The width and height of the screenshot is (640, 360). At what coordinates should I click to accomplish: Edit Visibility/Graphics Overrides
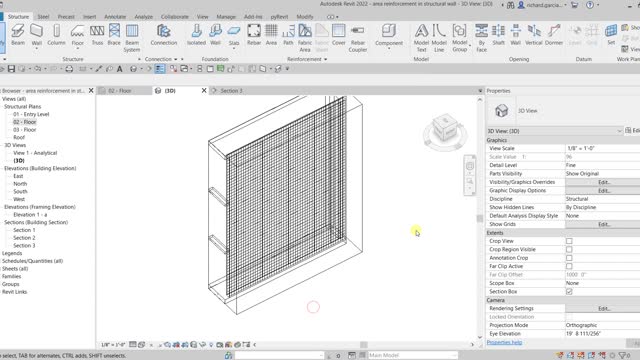(603, 182)
